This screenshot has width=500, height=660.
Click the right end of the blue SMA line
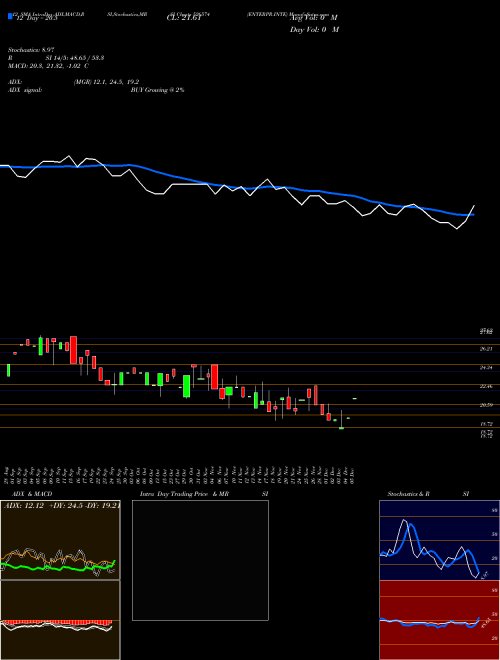pyautogui.click(x=473, y=215)
